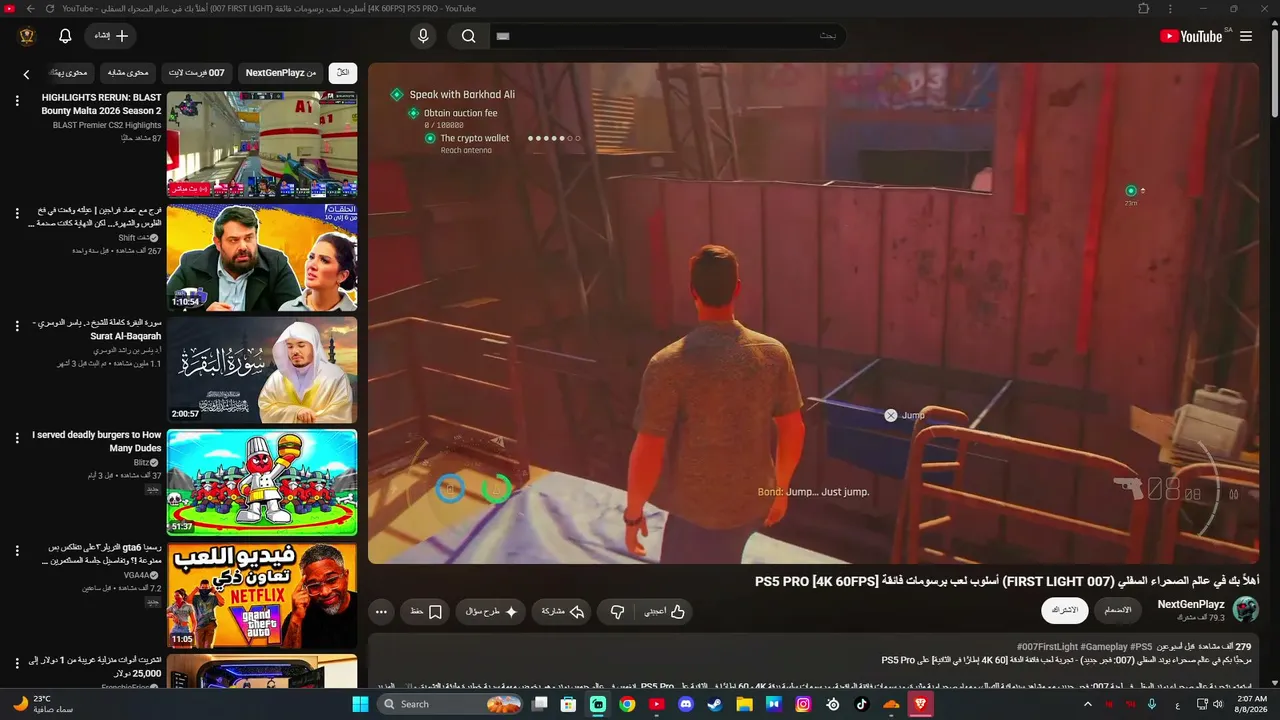The height and width of the screenshot is (720, 1280).
Task: Select the From NextGenPlayz filter chip
Action: pos(281,73)
